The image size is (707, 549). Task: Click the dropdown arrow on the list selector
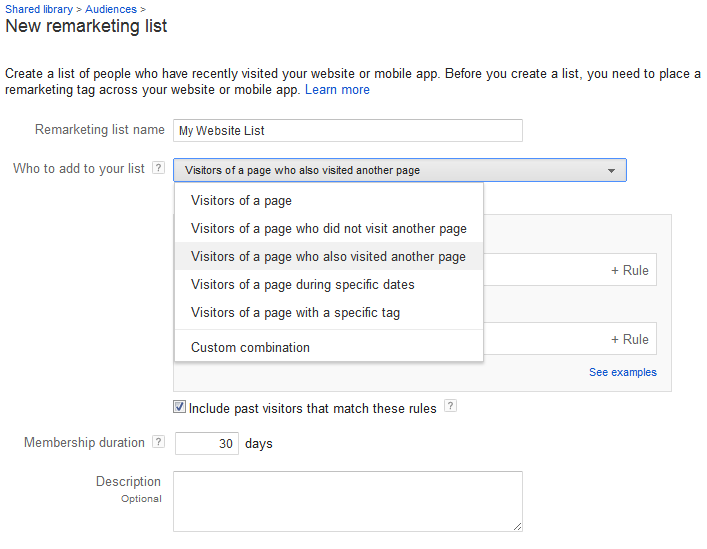click(611, 171)
